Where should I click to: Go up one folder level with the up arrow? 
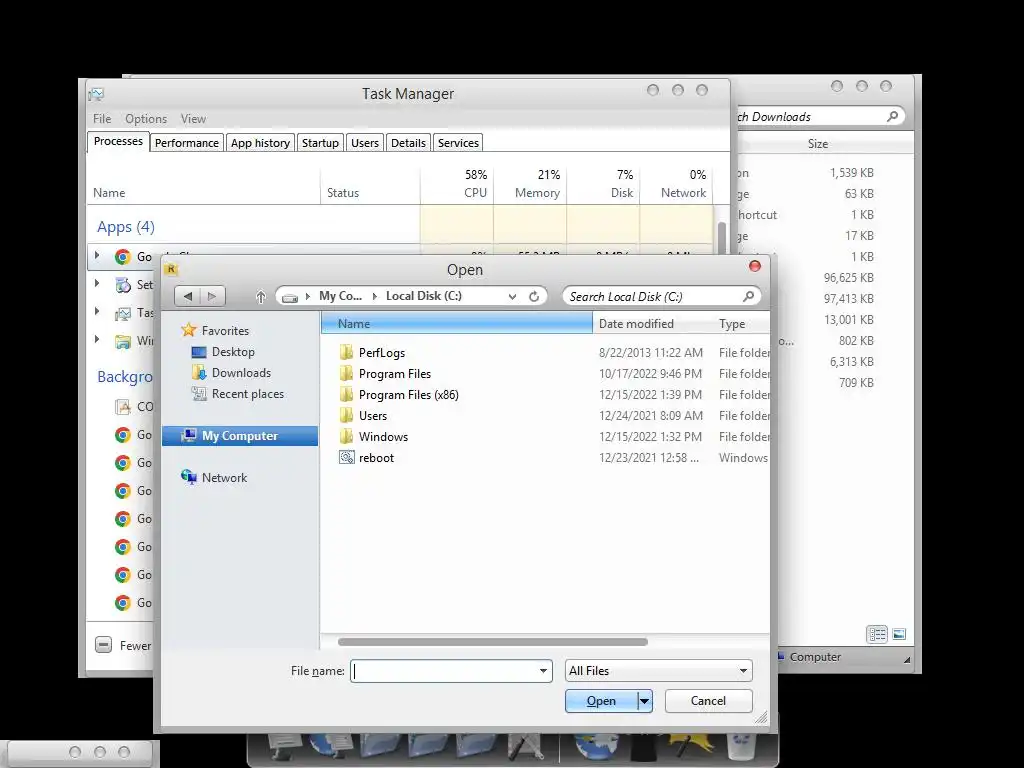(261, 297)
